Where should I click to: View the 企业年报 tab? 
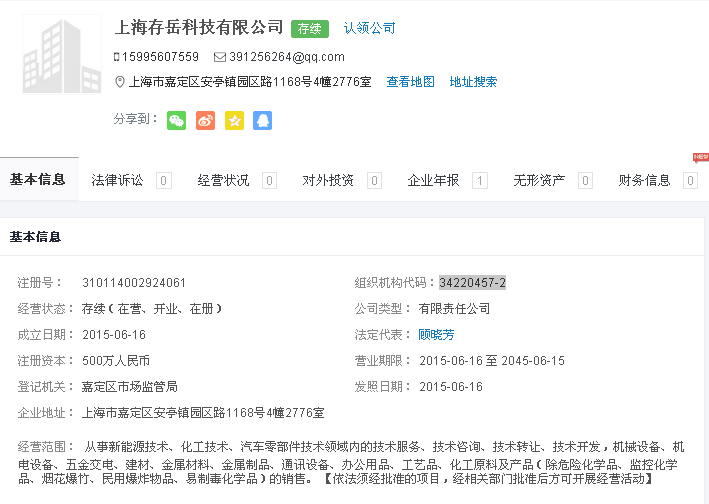pyautogui.click(x=433, y=181)
